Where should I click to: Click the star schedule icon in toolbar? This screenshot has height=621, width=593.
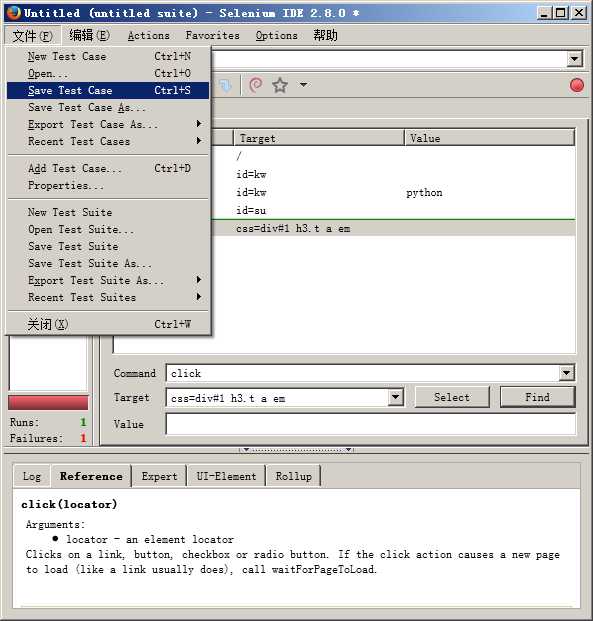pyautogui.click(x=280, y=85)
